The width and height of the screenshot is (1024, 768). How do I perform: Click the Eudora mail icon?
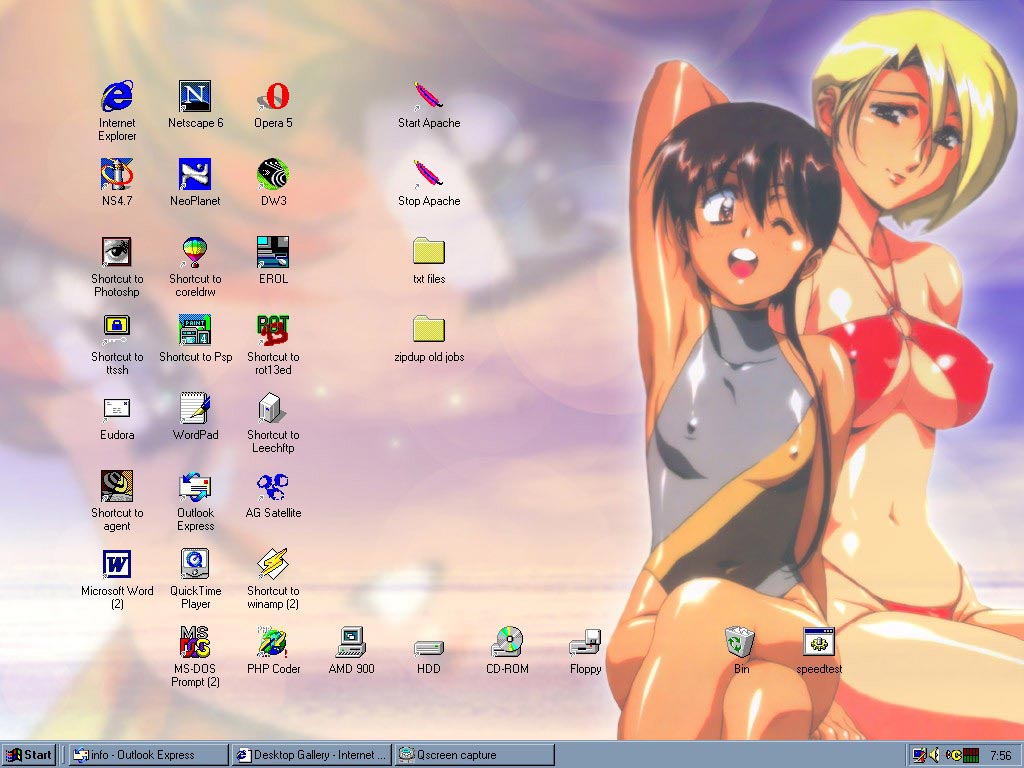(117, 409)
